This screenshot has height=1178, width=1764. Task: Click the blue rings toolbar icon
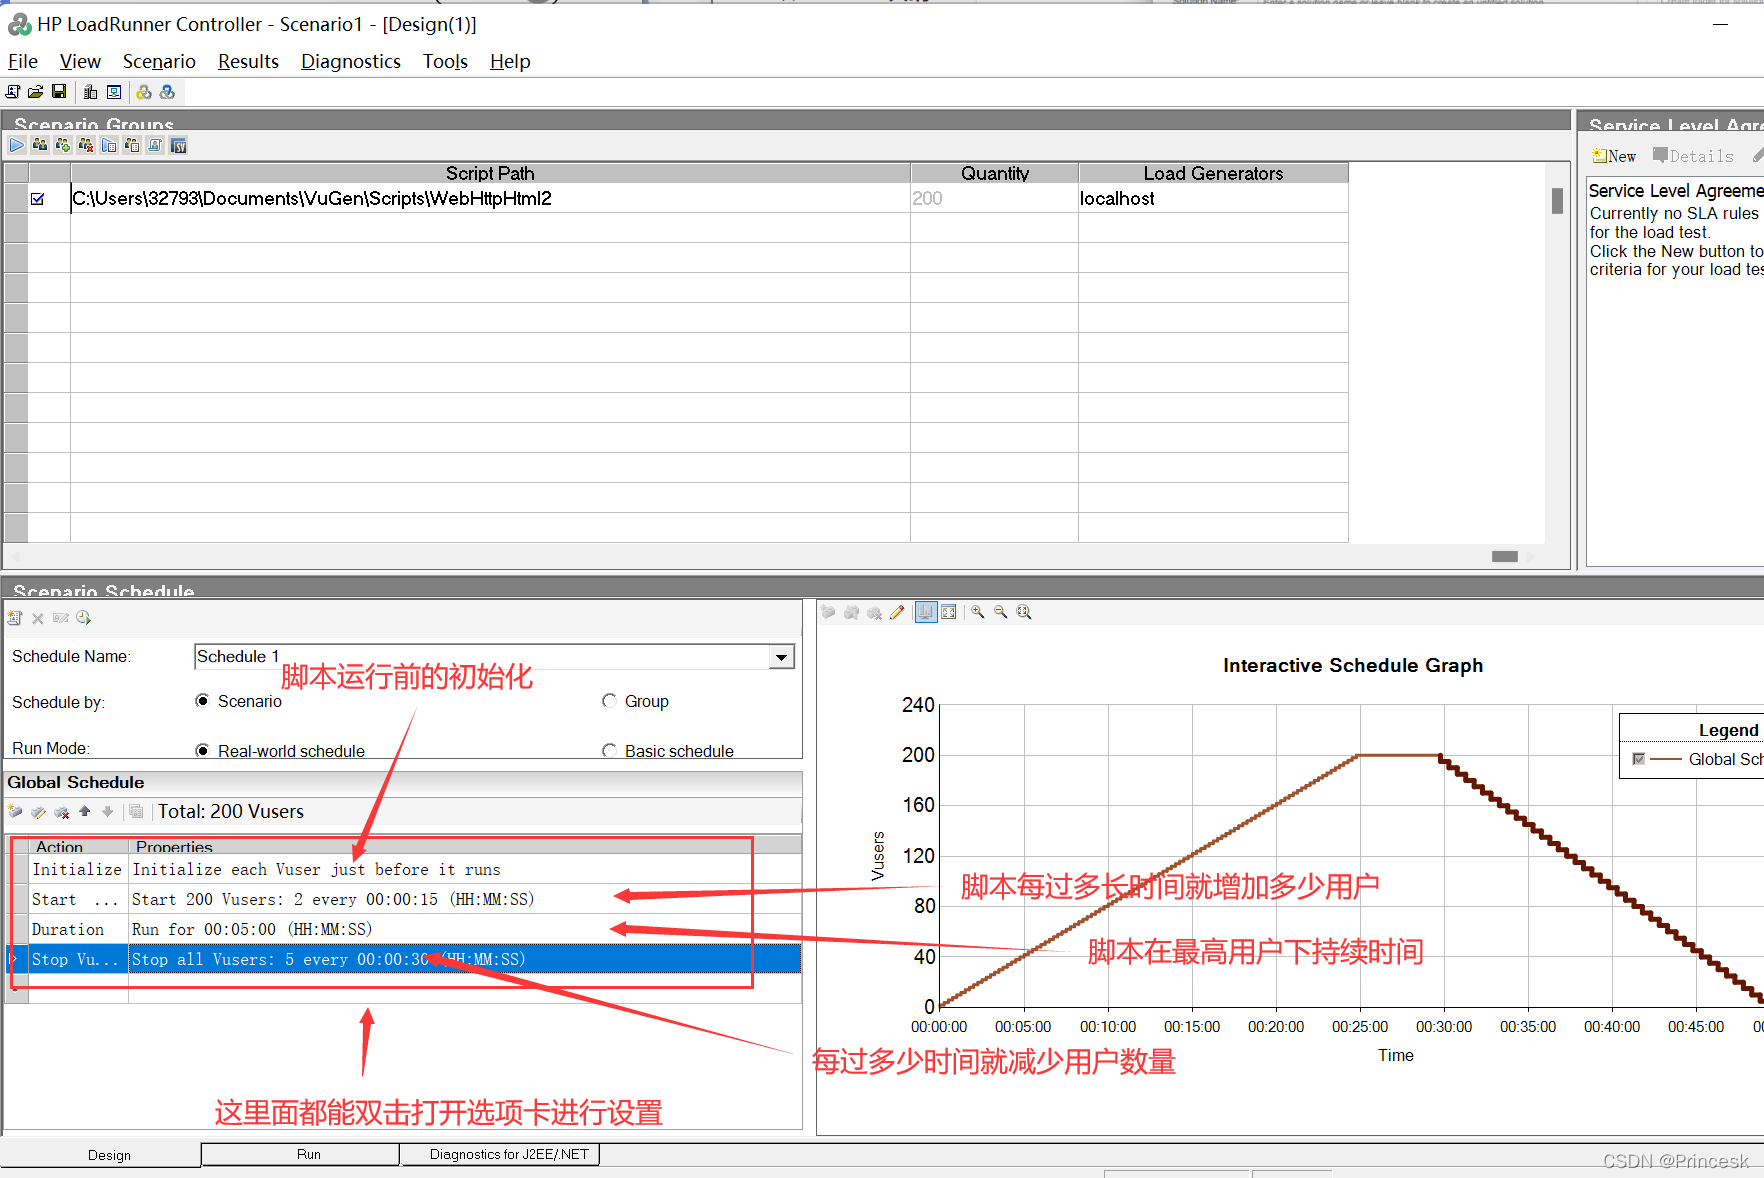167,92
